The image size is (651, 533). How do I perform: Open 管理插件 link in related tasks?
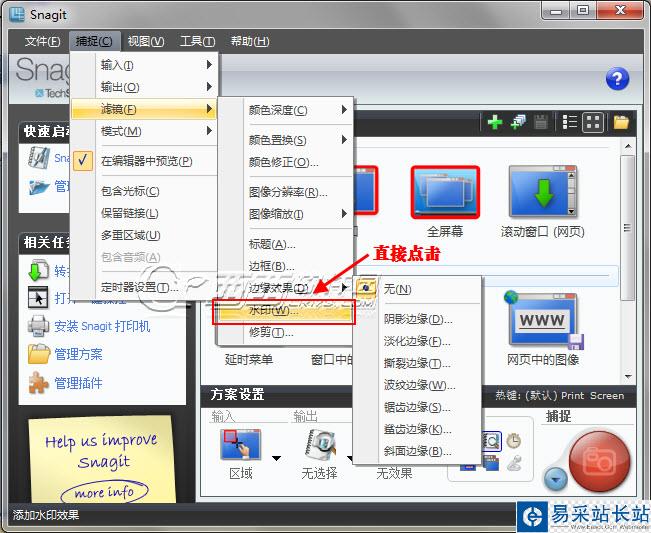[78, 383]
